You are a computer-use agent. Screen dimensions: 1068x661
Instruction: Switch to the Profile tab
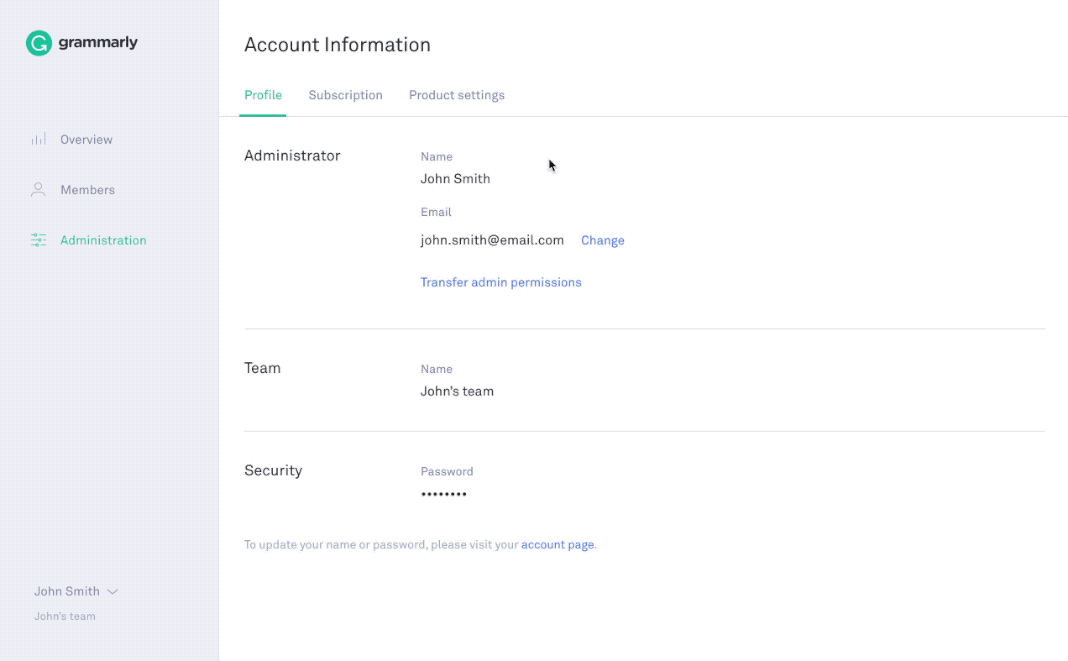coord(263,95)
